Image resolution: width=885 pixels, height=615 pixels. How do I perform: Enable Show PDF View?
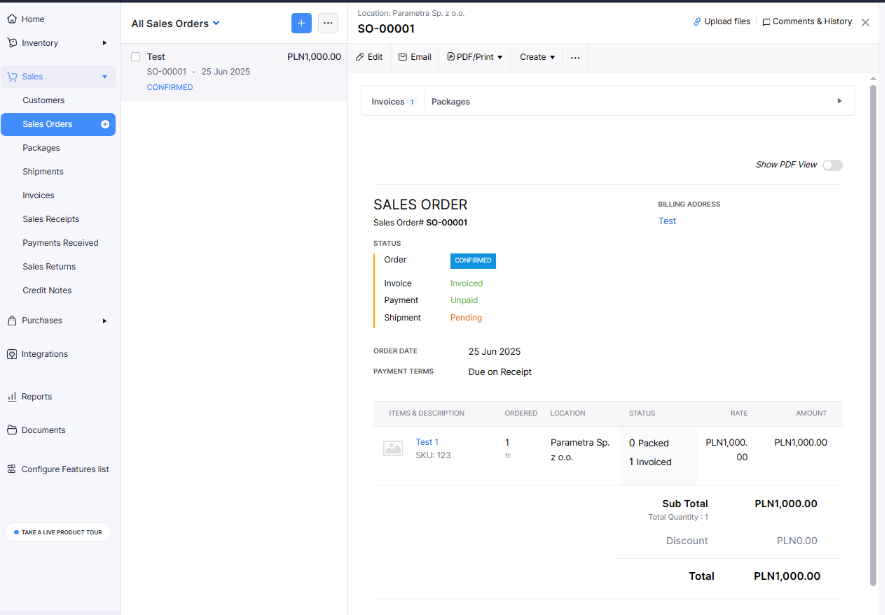pos(831,164)
